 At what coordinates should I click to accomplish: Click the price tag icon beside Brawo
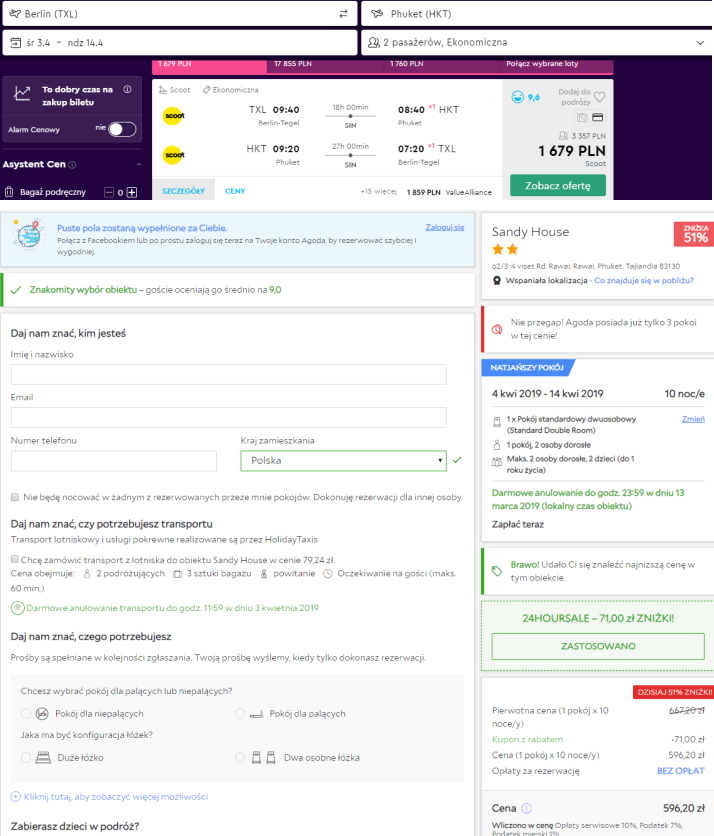pyautogui.click(x=497, y=571)
